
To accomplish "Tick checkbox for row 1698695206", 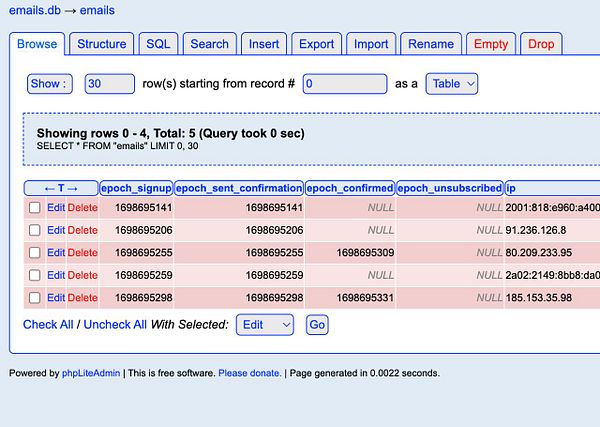I will tap(35, 230).
